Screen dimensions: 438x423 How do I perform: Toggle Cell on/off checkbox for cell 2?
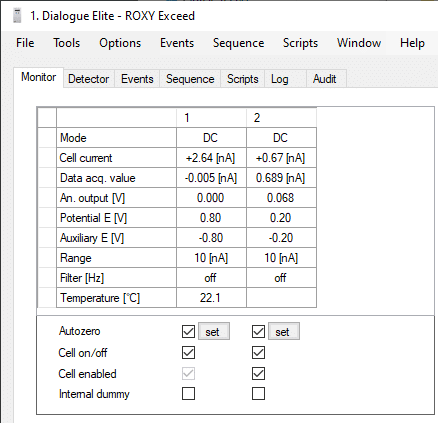[x=258, y=352]
